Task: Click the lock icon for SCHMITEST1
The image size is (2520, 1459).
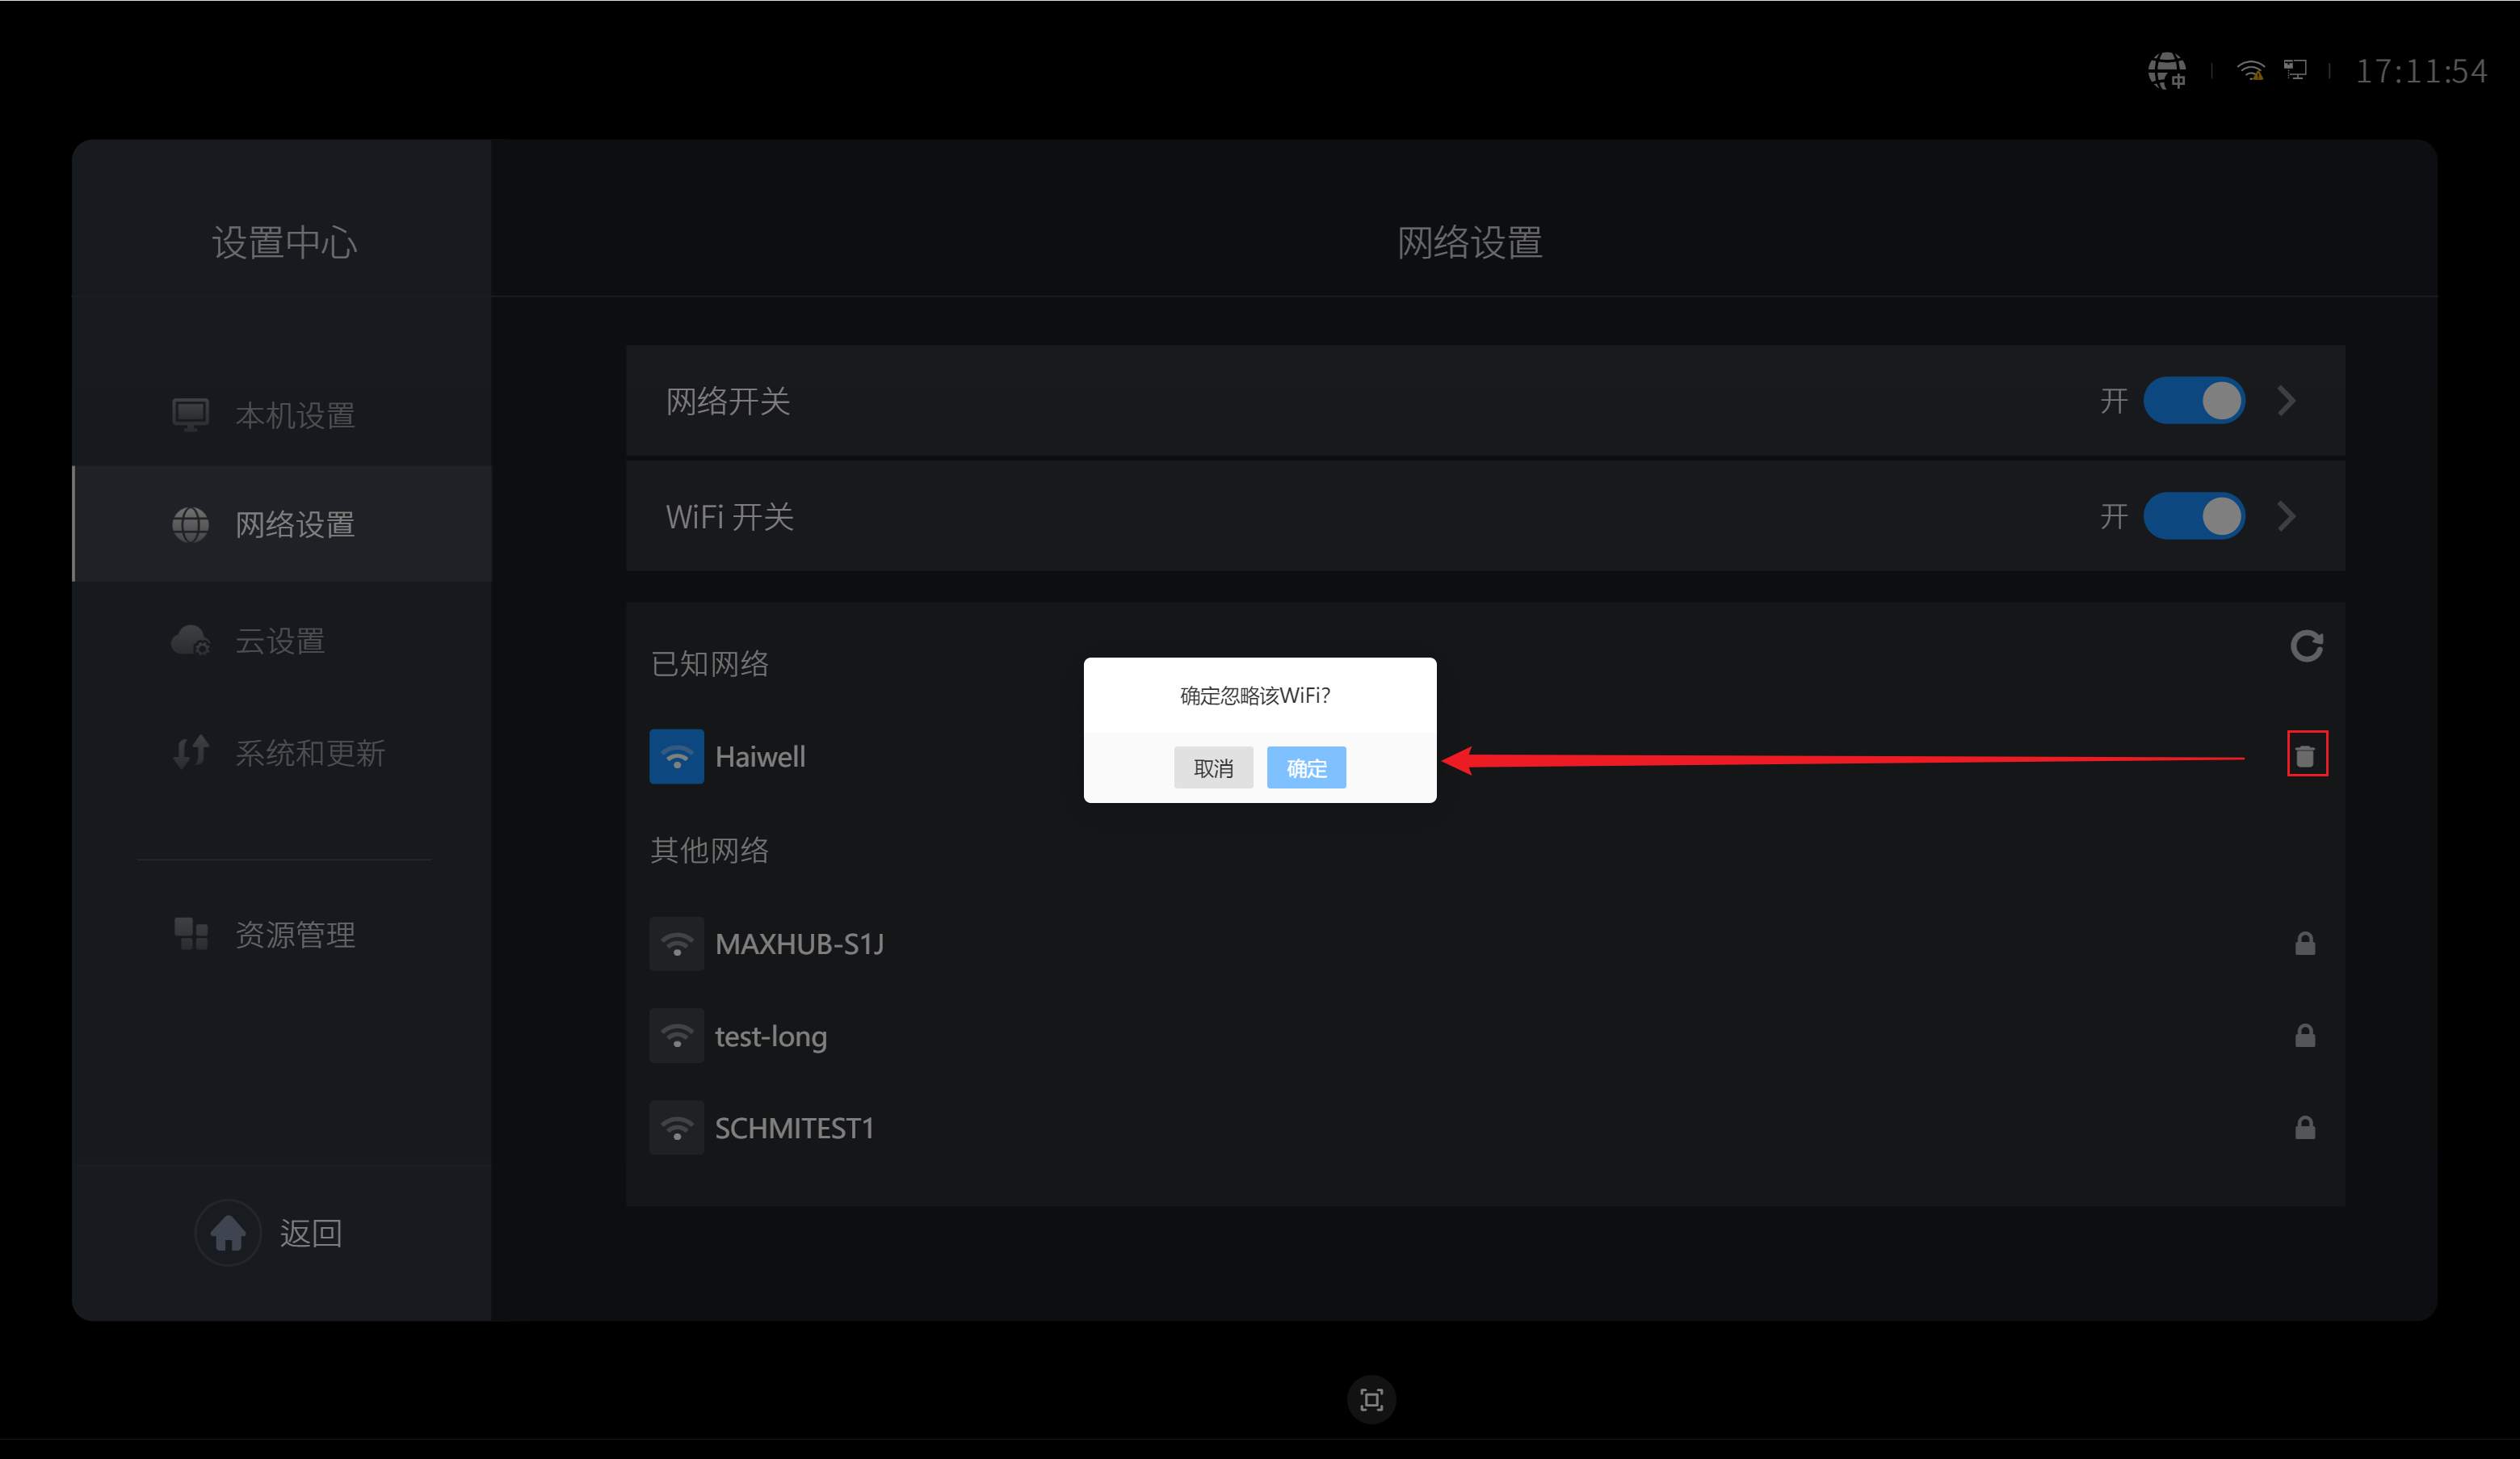Action: [2305, 1127]
